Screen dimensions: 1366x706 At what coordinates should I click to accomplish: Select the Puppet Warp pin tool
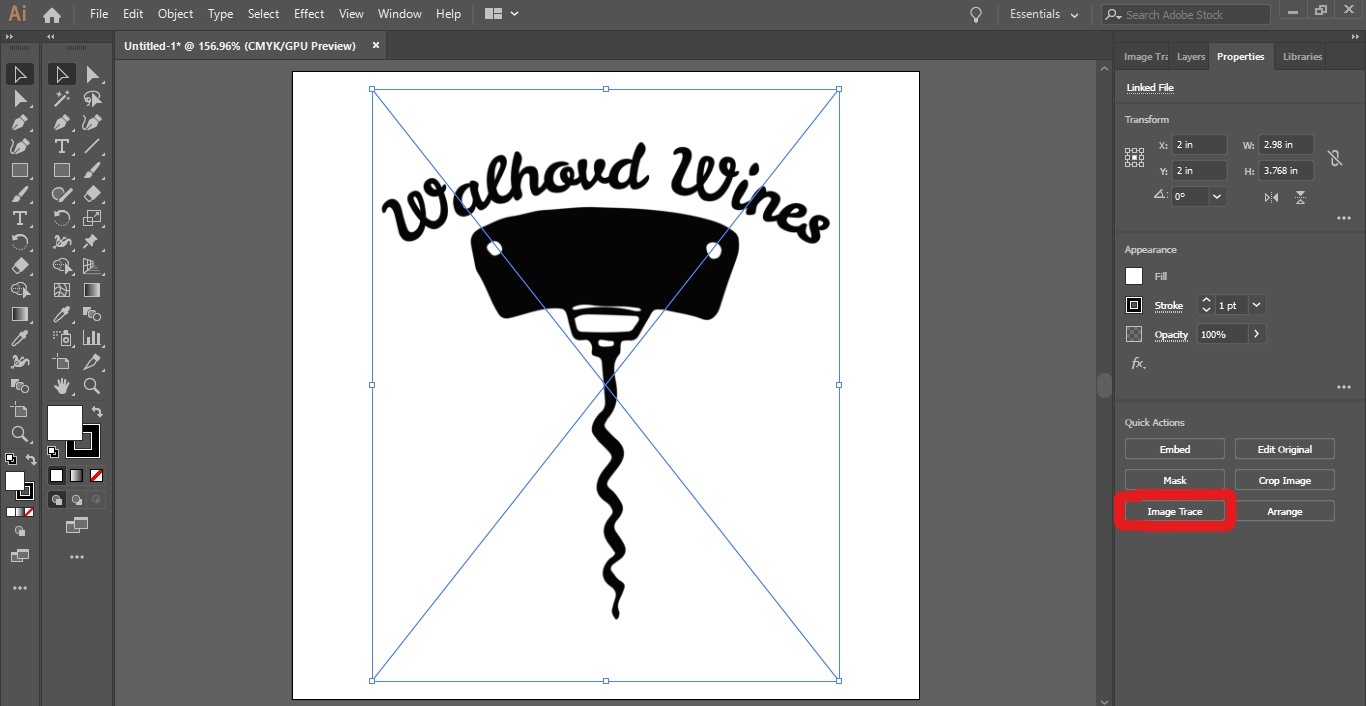(x=92, y=242)
